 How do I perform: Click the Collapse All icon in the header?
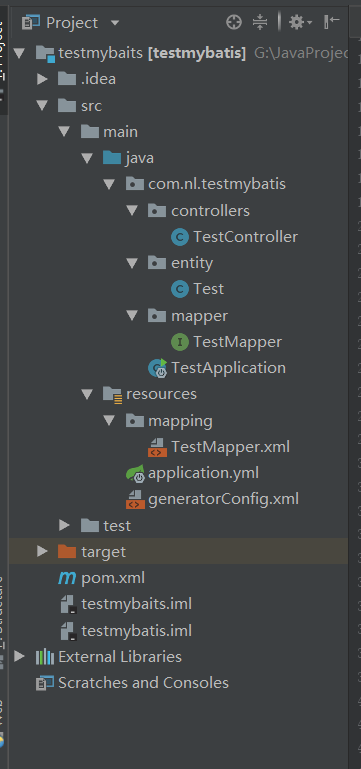click(259, 22)
